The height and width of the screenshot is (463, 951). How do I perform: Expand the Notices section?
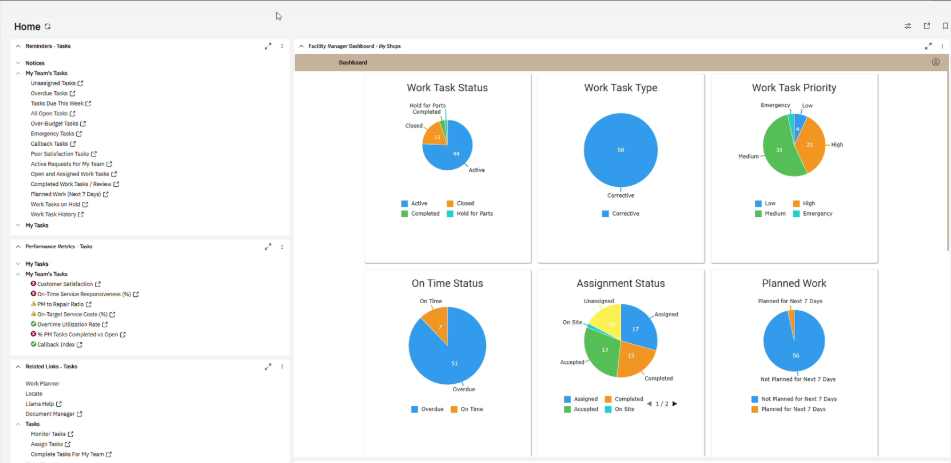pyautogui.click(x=18, y=63)
